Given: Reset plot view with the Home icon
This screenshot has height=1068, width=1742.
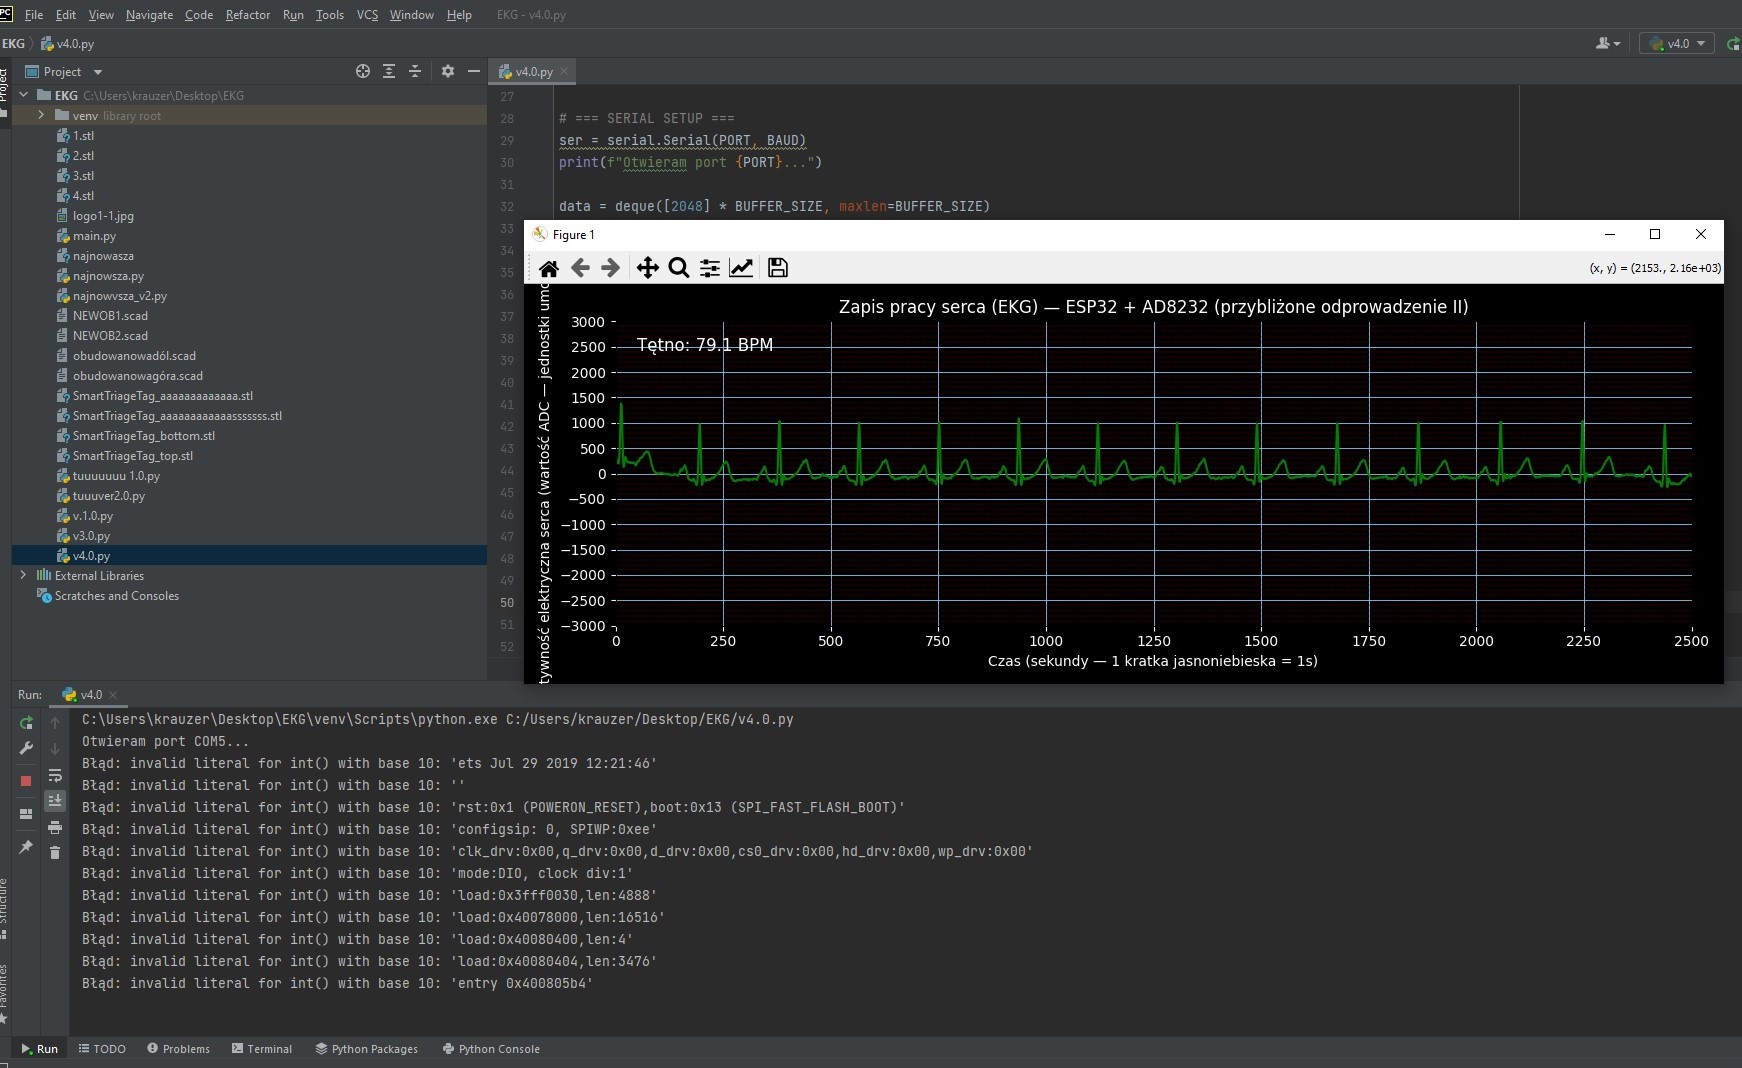Looking at the screenshot, I should [548, 268].
